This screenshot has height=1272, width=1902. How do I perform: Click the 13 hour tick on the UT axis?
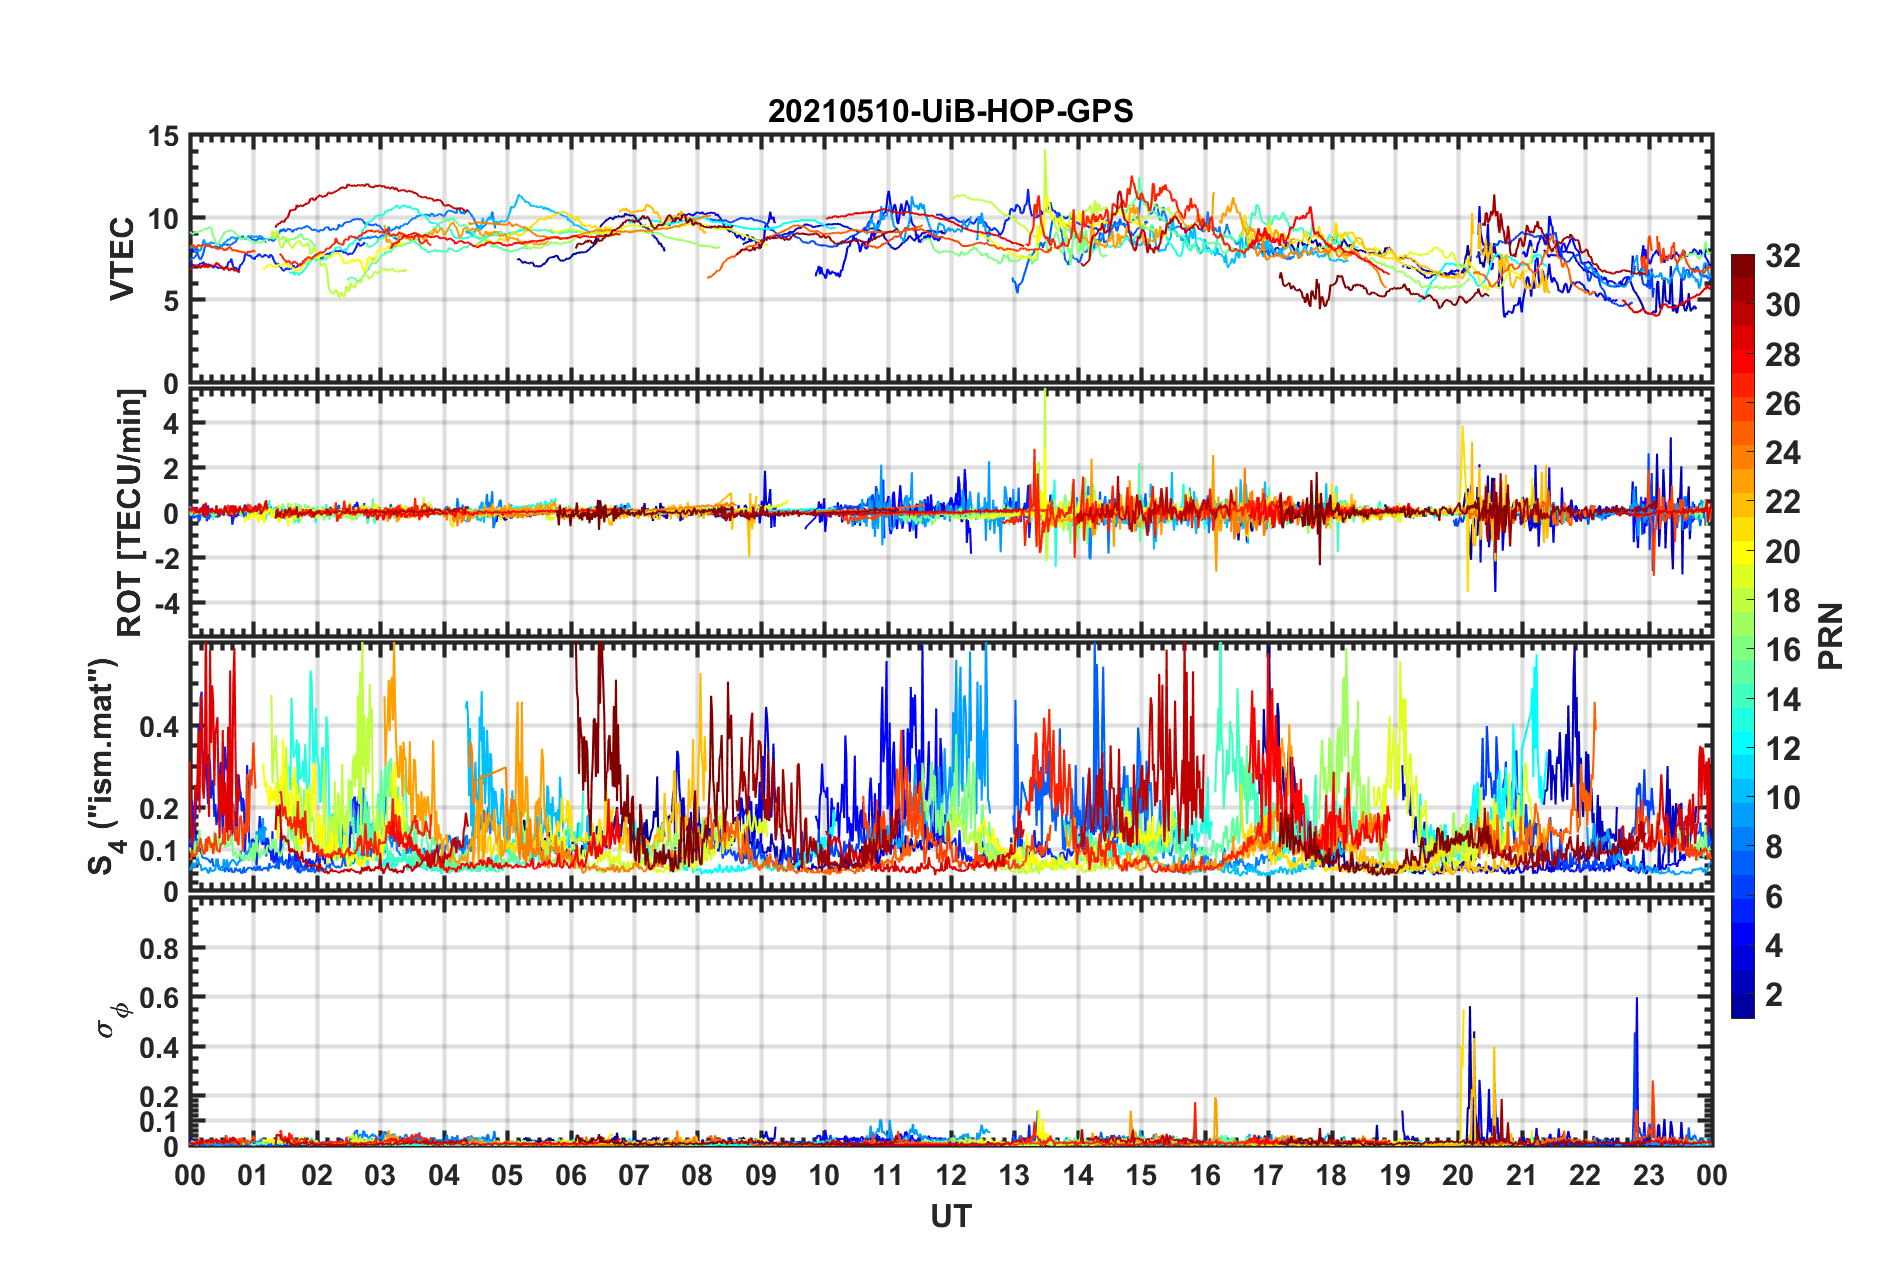[1014, 1175]
